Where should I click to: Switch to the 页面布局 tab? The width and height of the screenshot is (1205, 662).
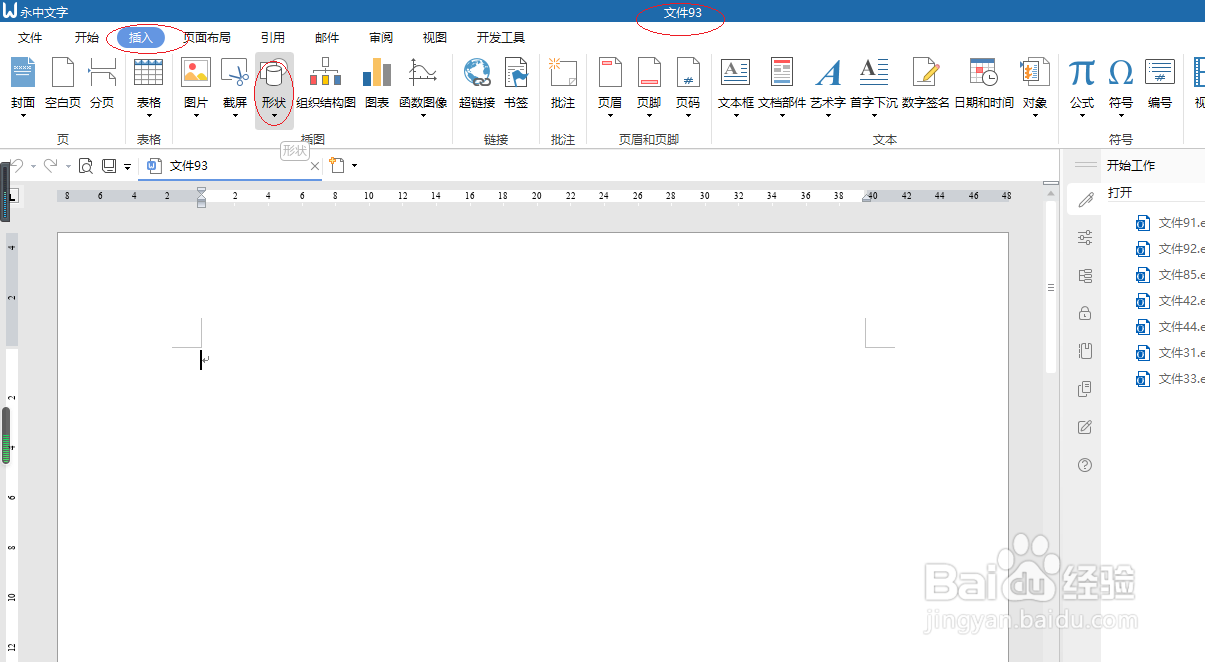(x=207, y=38)
